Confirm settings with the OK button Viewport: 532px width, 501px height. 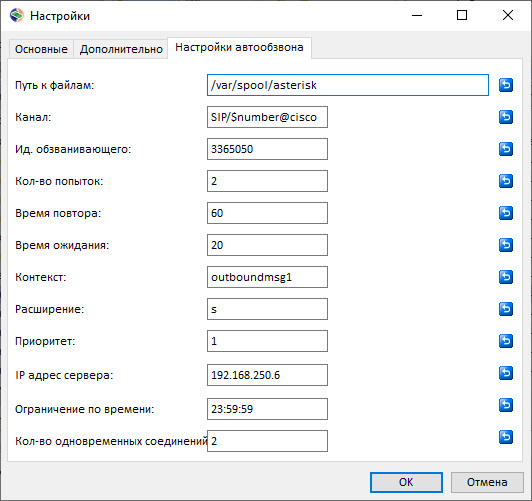406,482
